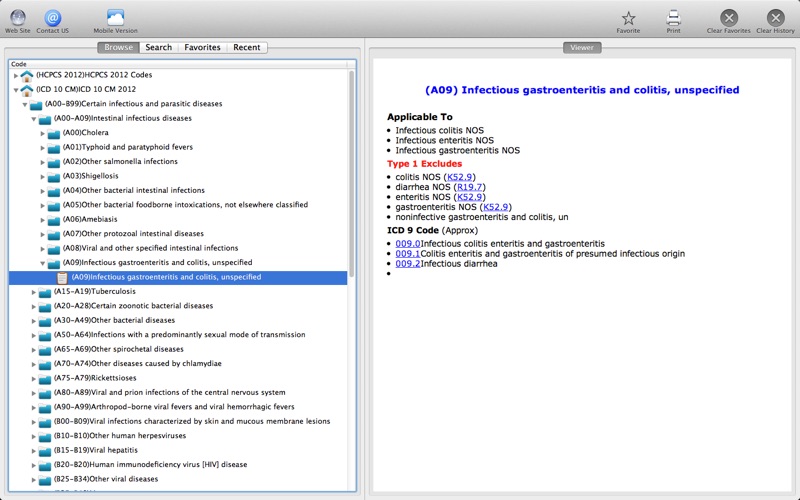The image size is (800, 500).
Task: Expand the HCPCS 2012 Codes tree node
Action: [x=16, y=76]
